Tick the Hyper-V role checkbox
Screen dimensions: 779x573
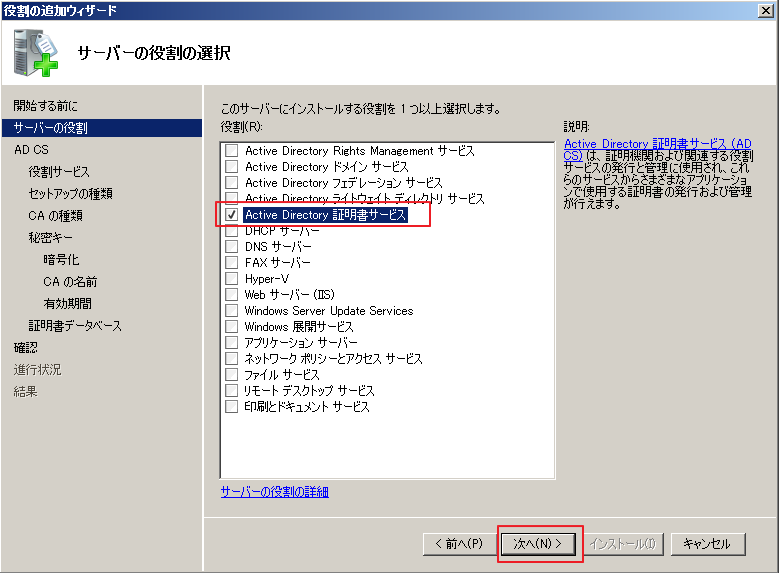pos(232,278)
